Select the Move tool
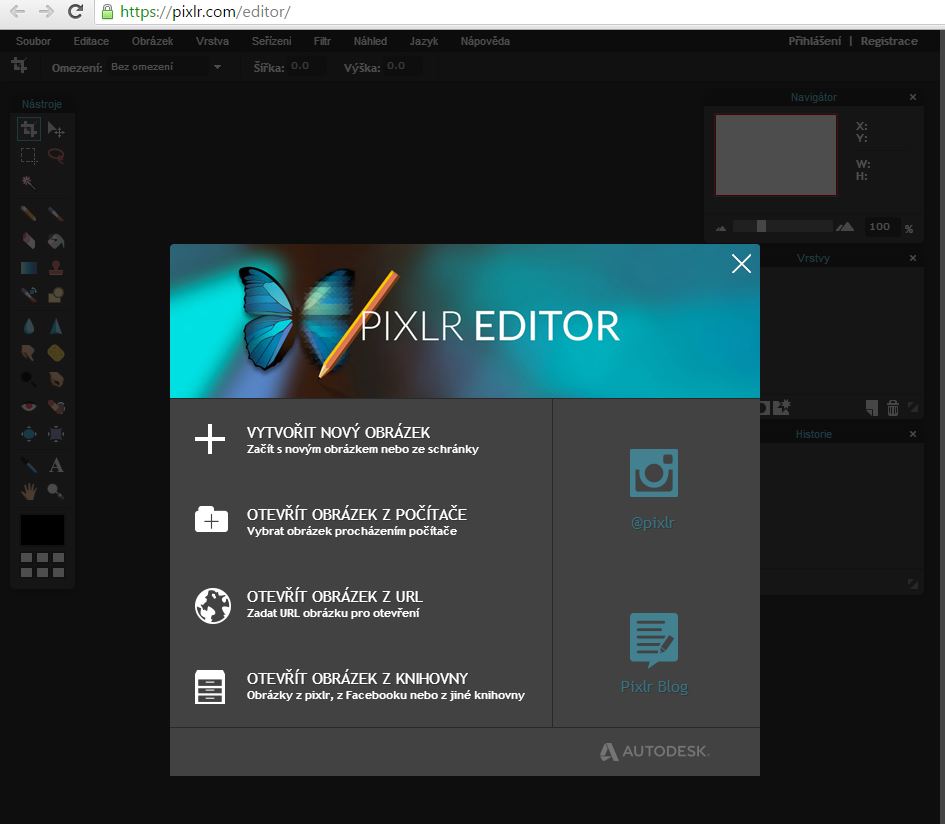This screenshot has width=945, height=824. pyautogui.click(x=56, y=129)
